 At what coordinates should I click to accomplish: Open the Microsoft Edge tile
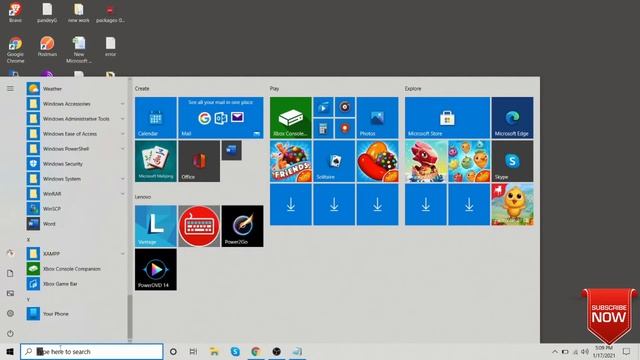512,118
